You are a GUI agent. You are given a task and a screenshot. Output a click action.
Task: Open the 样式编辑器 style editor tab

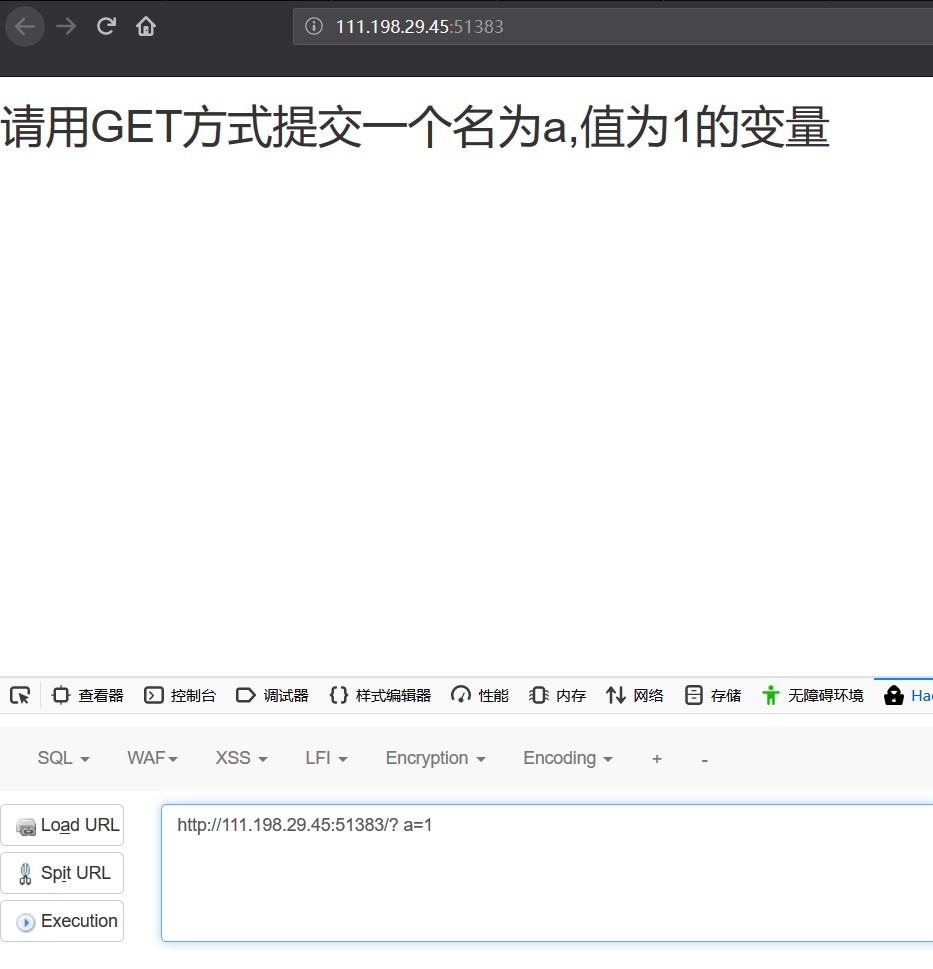click(380, 696)
